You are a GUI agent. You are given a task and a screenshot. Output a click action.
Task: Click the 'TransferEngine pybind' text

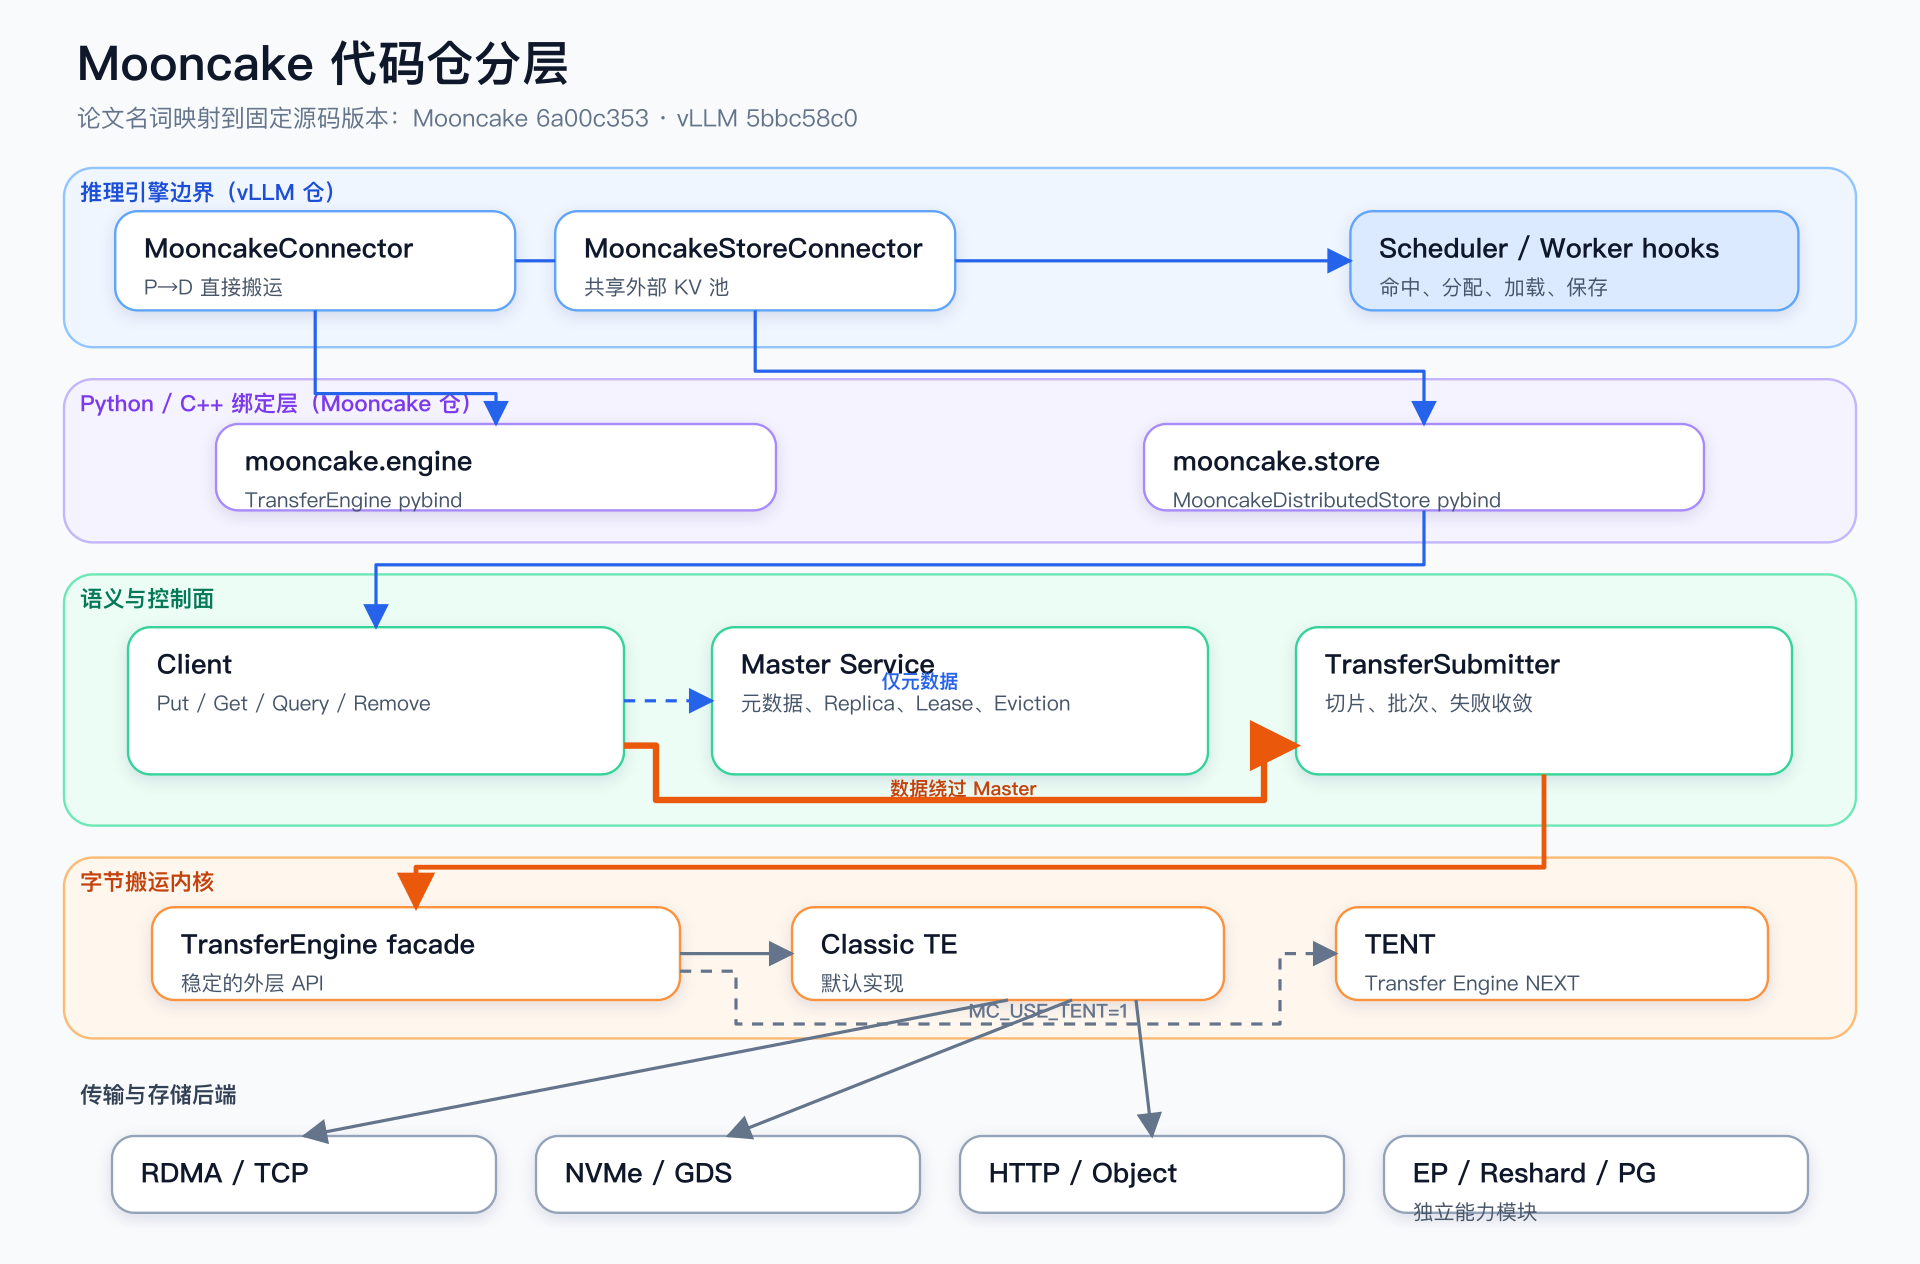point(353,500)
